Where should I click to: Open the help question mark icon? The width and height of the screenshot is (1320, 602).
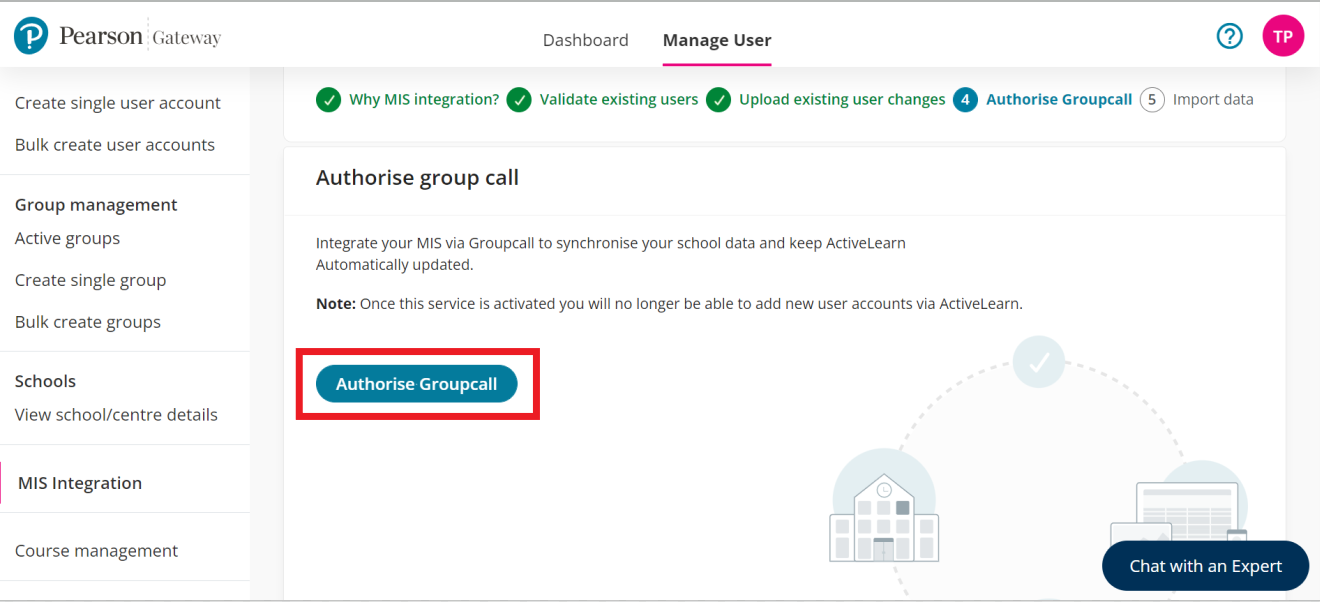click(1229, 37)
